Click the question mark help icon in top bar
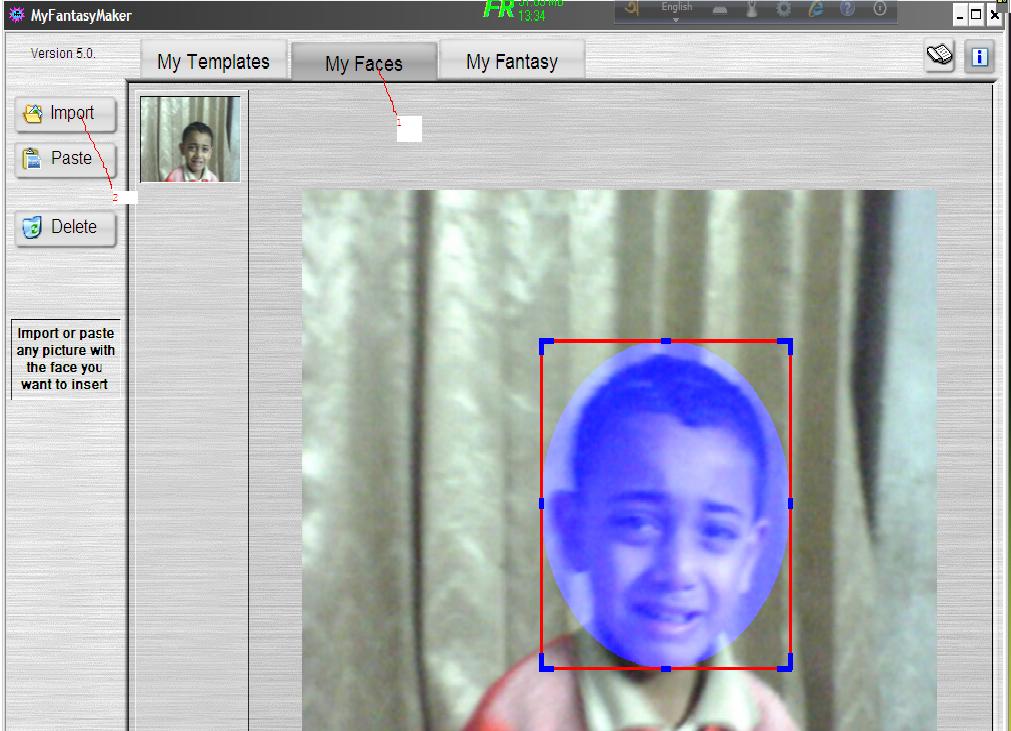The image size is (1011, 731). click(x=848, y=8)
